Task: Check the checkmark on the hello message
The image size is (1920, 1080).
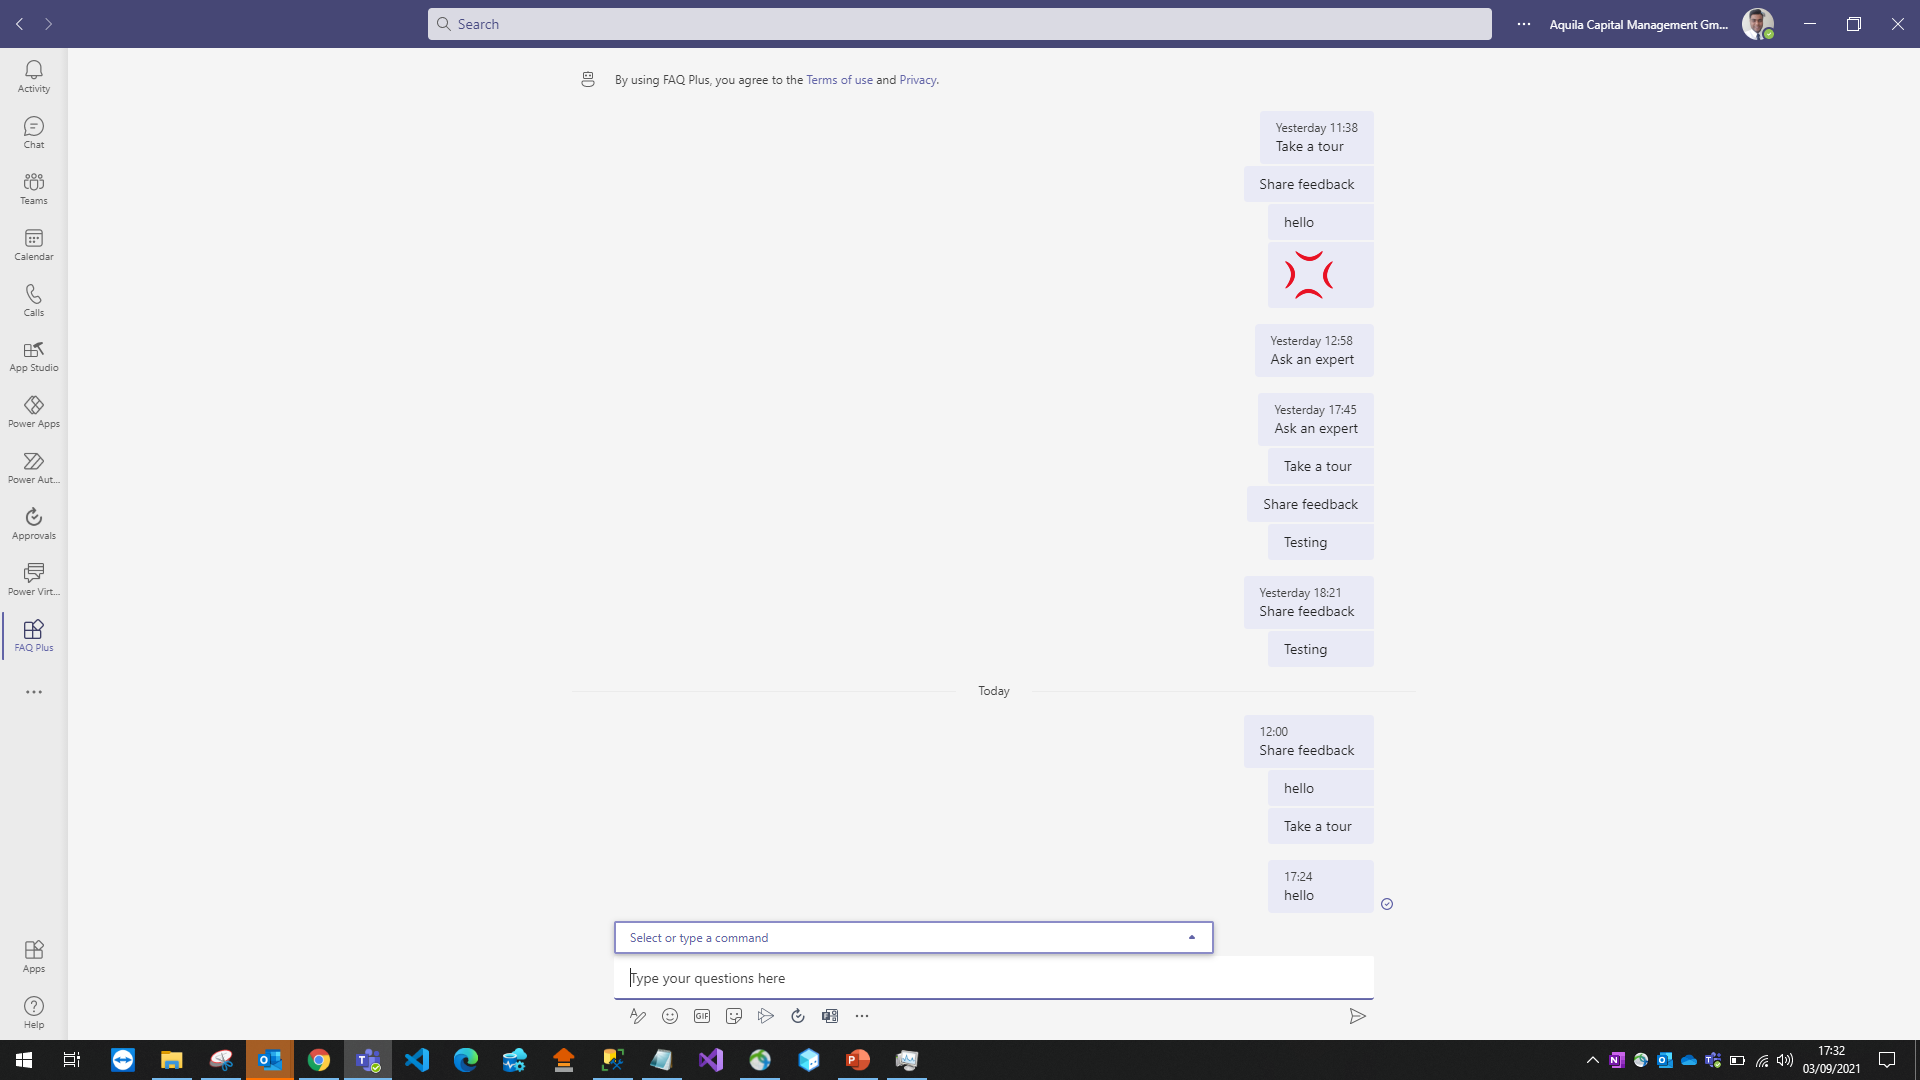Action: click(1387, 904)
